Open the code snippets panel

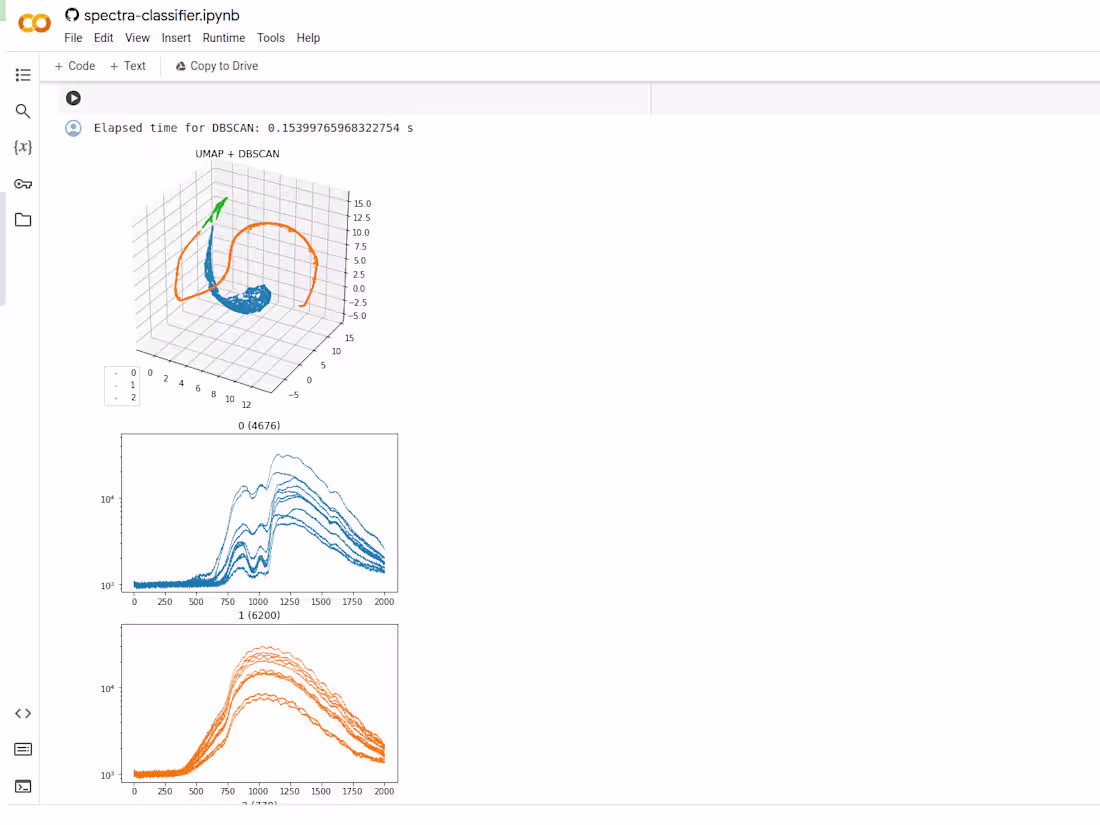pyautogui.click(x=23, y=713)
